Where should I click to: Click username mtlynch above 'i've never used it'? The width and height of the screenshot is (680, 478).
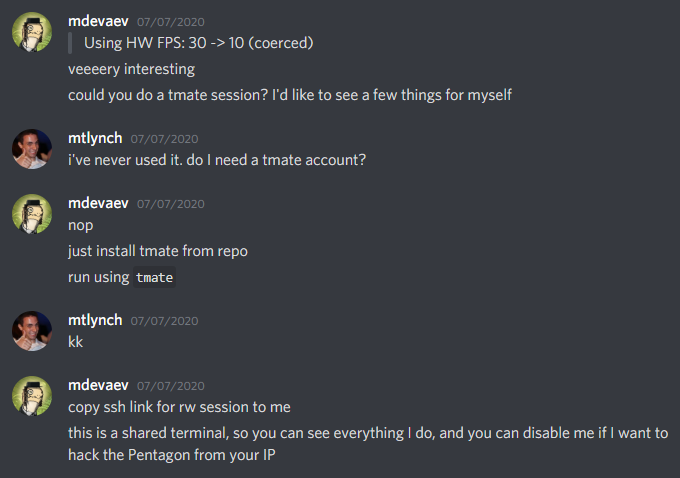point(95,138)
